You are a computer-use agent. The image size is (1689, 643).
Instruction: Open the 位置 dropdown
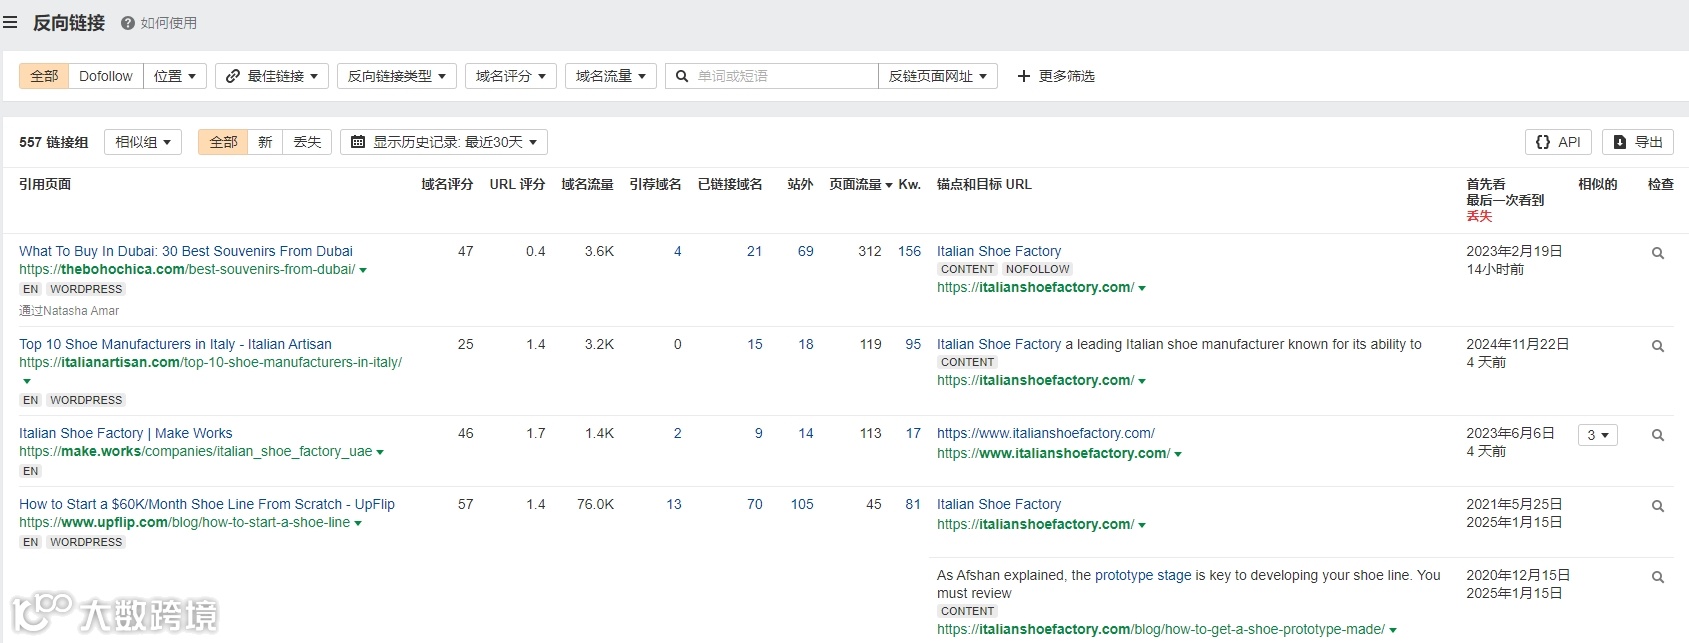(x=175, y=76)
